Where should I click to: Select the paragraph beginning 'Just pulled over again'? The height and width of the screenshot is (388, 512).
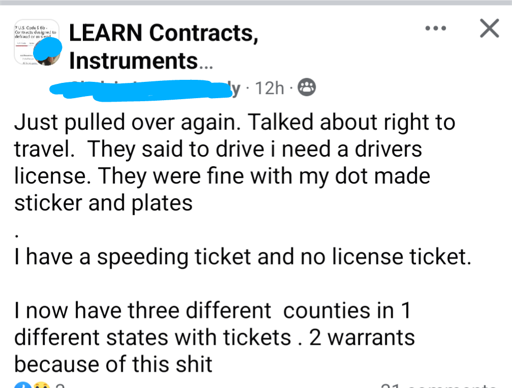235,162
